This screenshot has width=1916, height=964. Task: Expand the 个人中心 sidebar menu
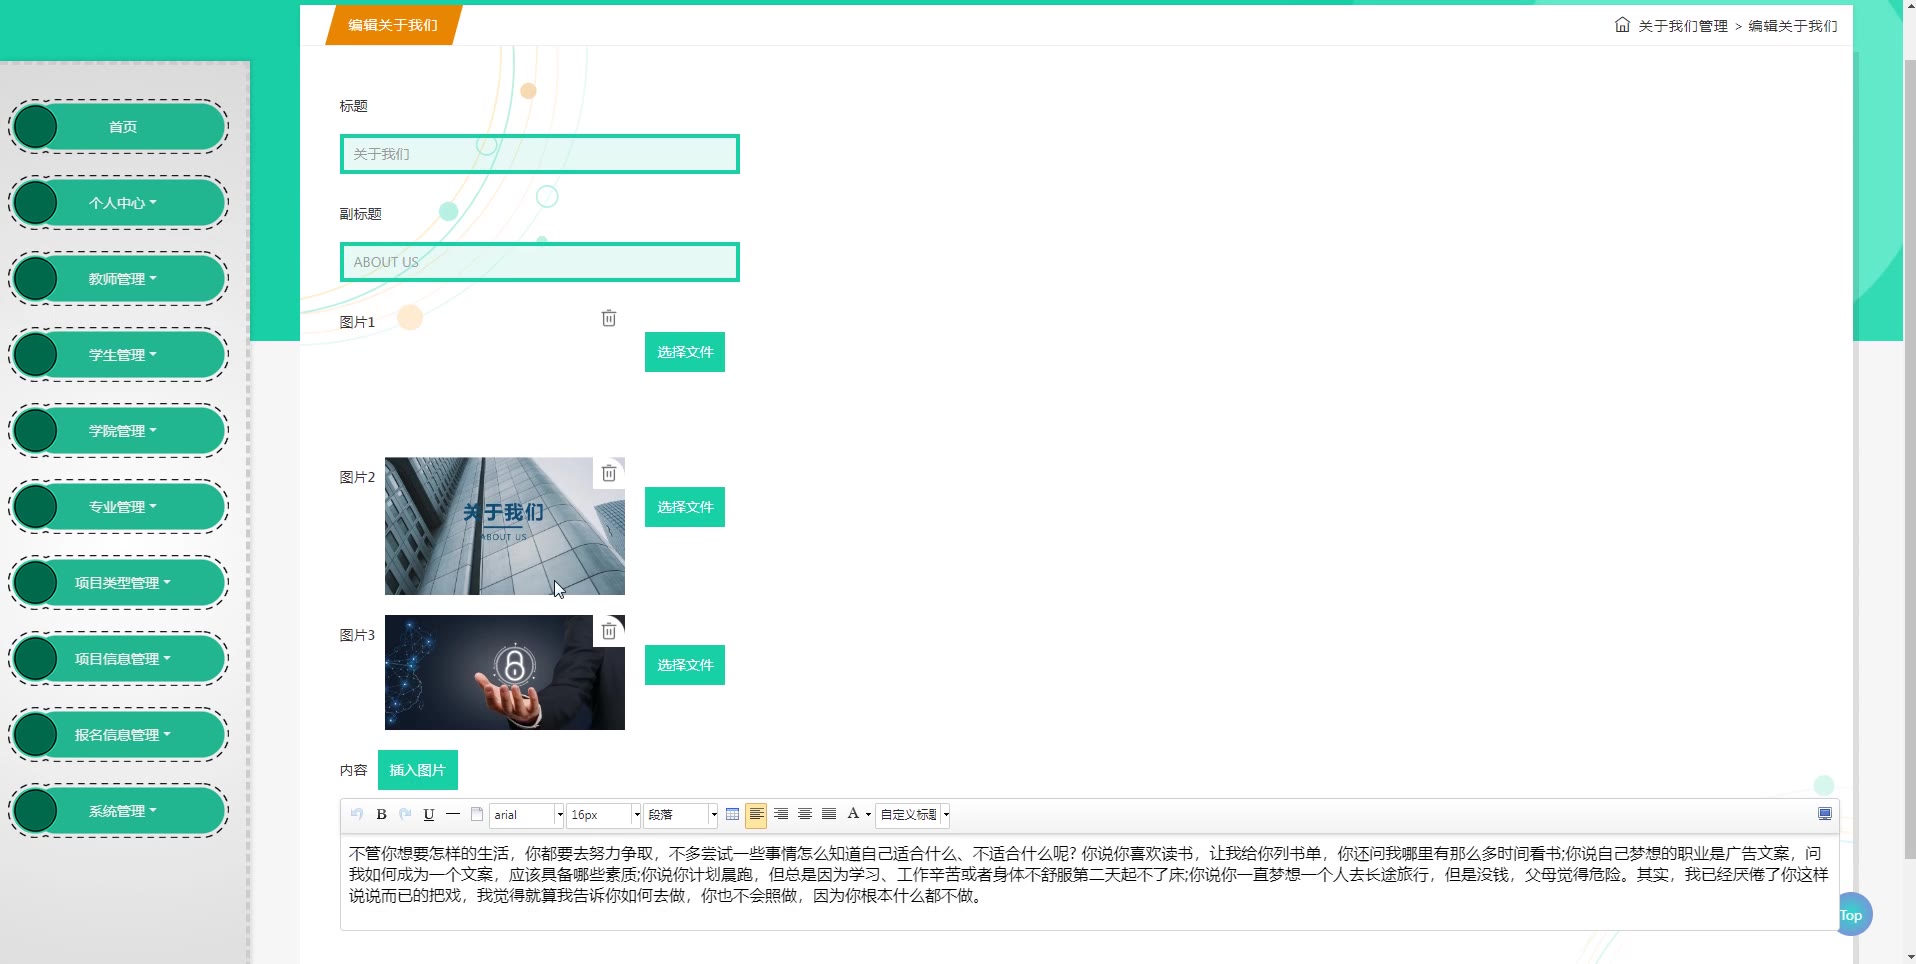coord(119,203)
